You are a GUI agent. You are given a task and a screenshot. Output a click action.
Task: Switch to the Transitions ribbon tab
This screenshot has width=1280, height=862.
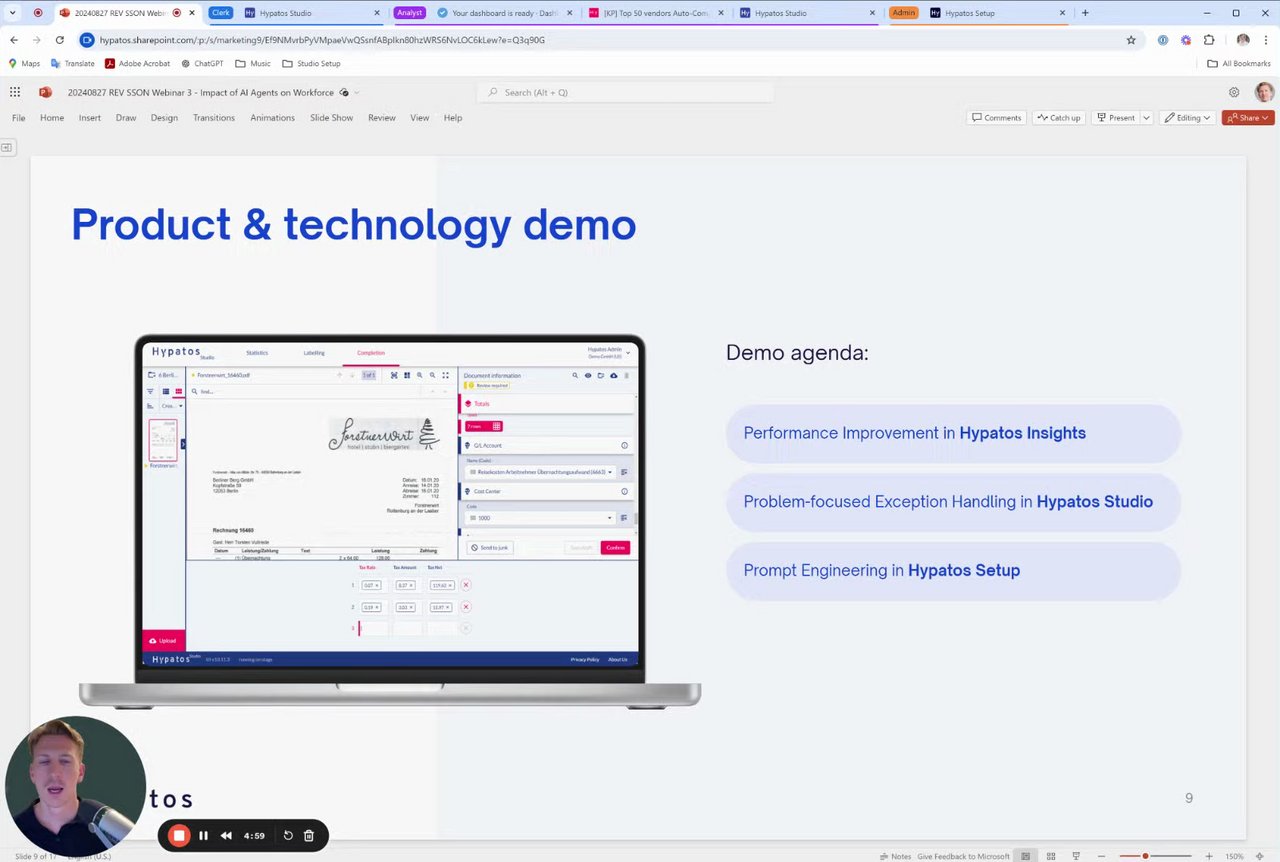coord(214,118)
